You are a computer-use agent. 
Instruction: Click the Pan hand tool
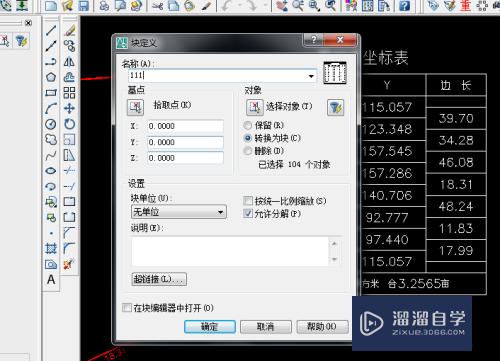[282, 6]
